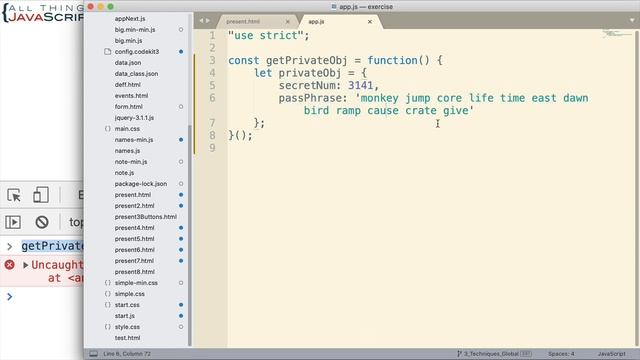
Task: Open present3Buttons.html in the sidebar
Action: point(146,217)
